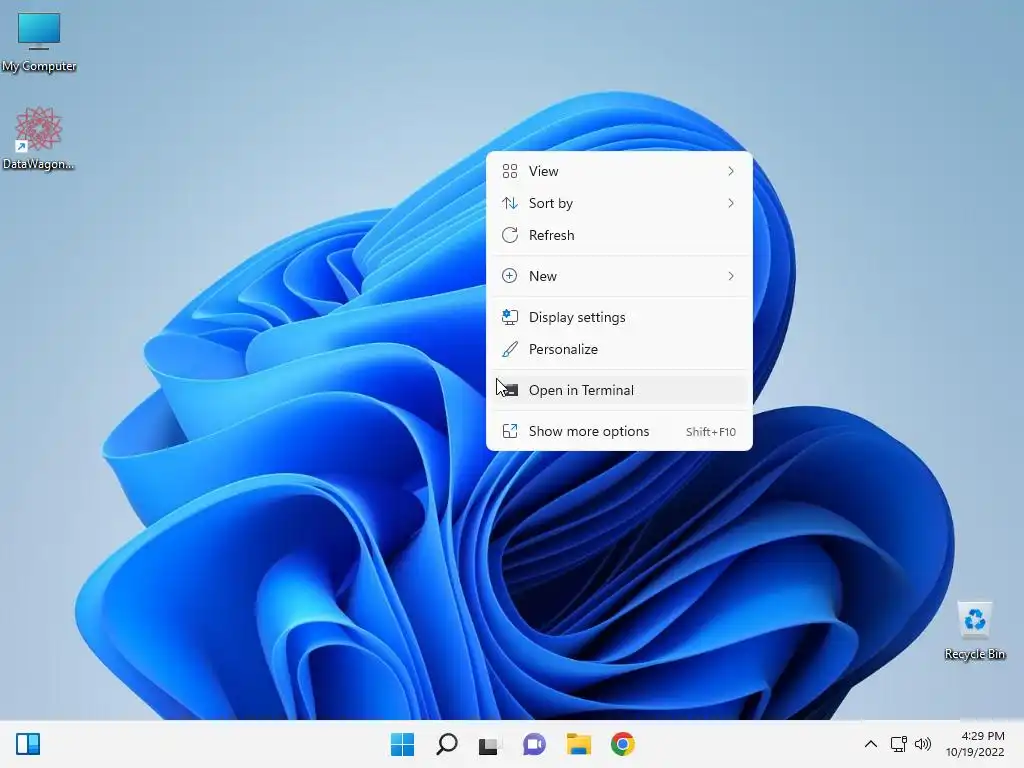Open the network status tray icon

899,744
